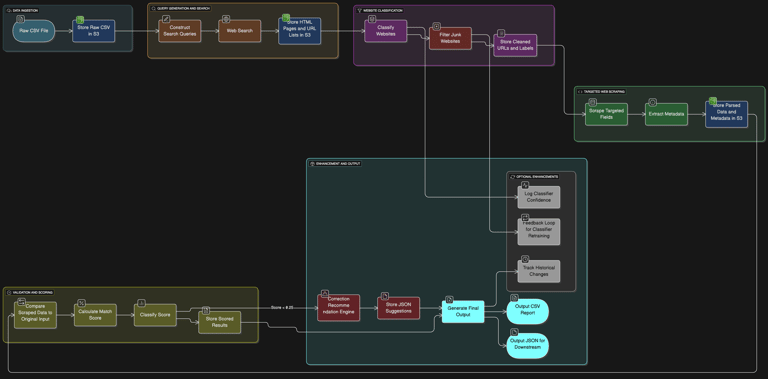Click the QUERY GENERATION AND SEARCH group label
768x379 pixels.
(183, 9)
